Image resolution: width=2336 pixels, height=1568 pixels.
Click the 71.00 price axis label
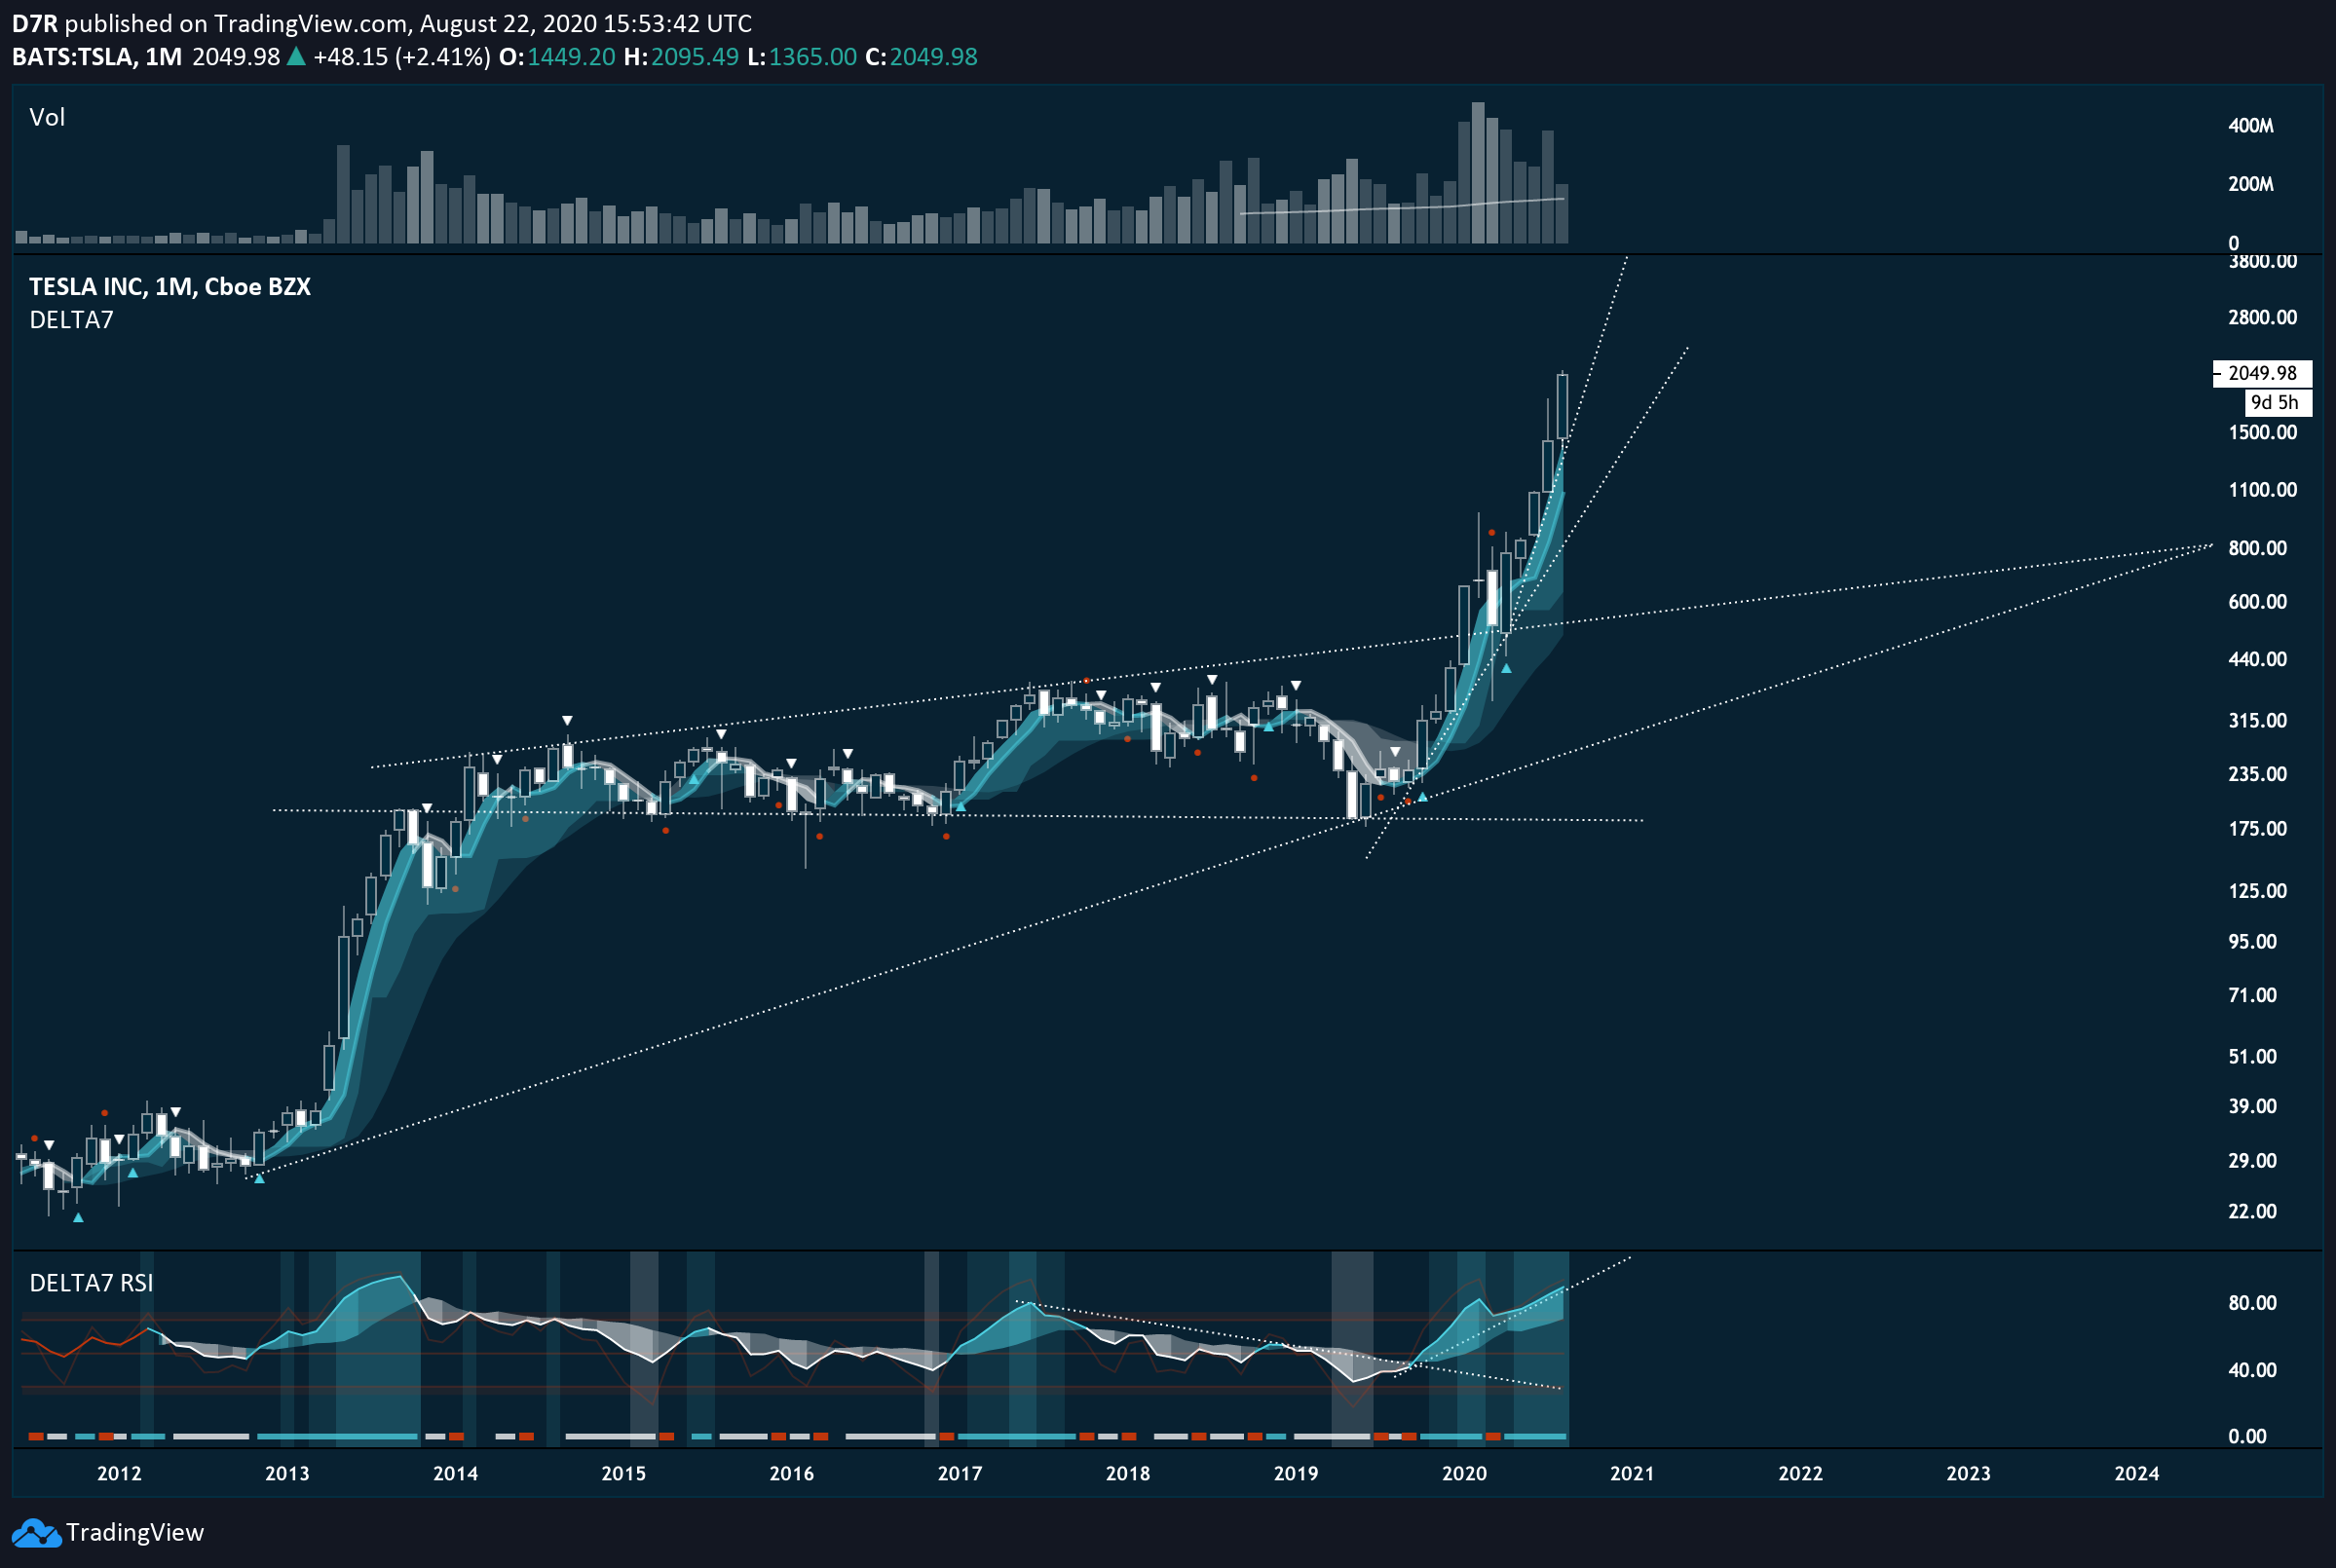(2252, 995)
